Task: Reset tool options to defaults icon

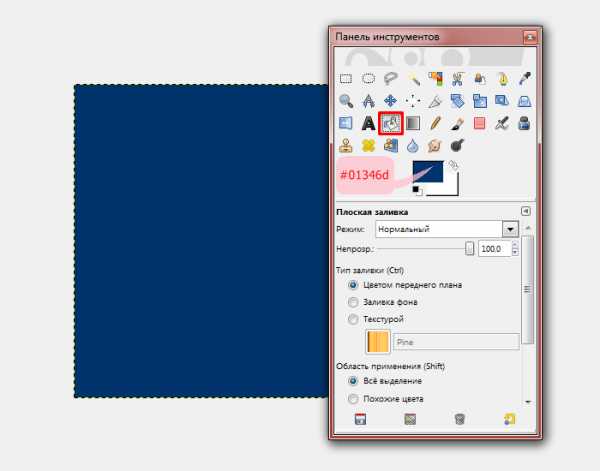Action: click(509, 419)
